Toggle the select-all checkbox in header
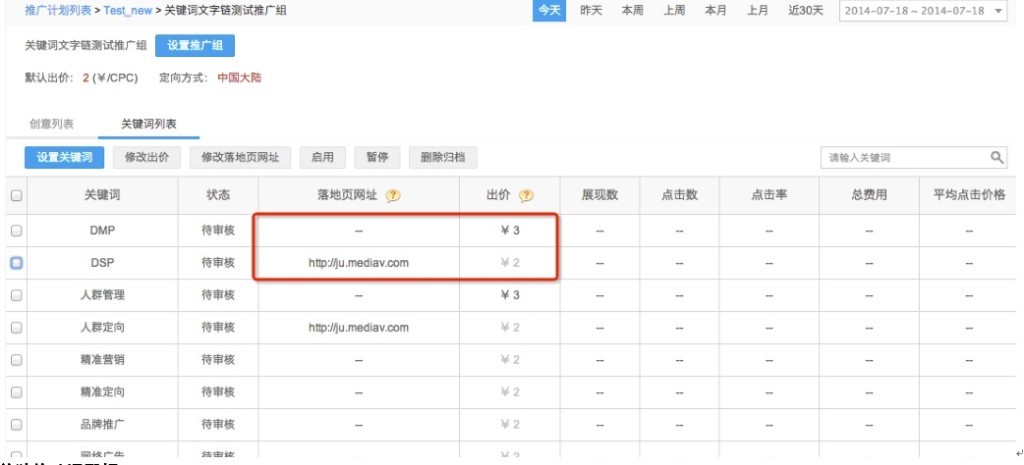Screen dimensions: 1024x465 click(16, 196)
